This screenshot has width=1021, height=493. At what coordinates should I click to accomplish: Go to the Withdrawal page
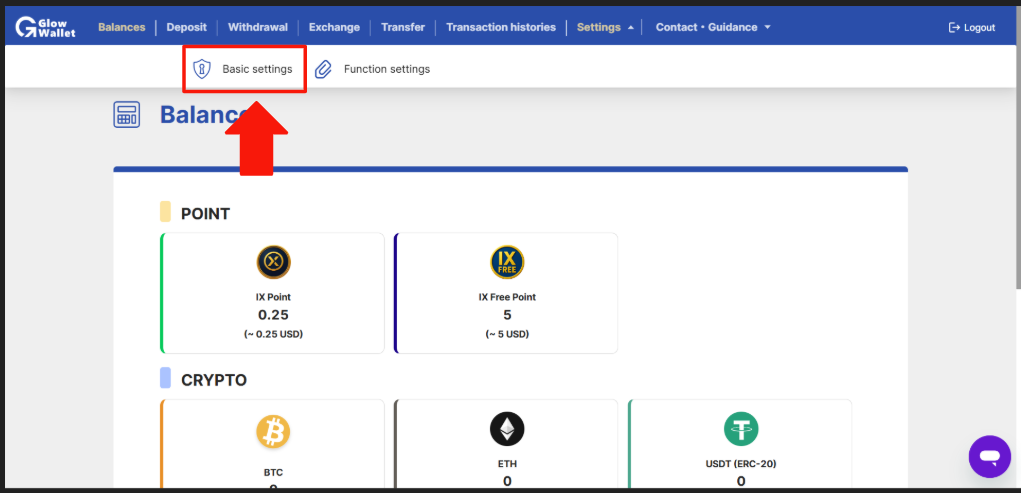click(257, 27)
